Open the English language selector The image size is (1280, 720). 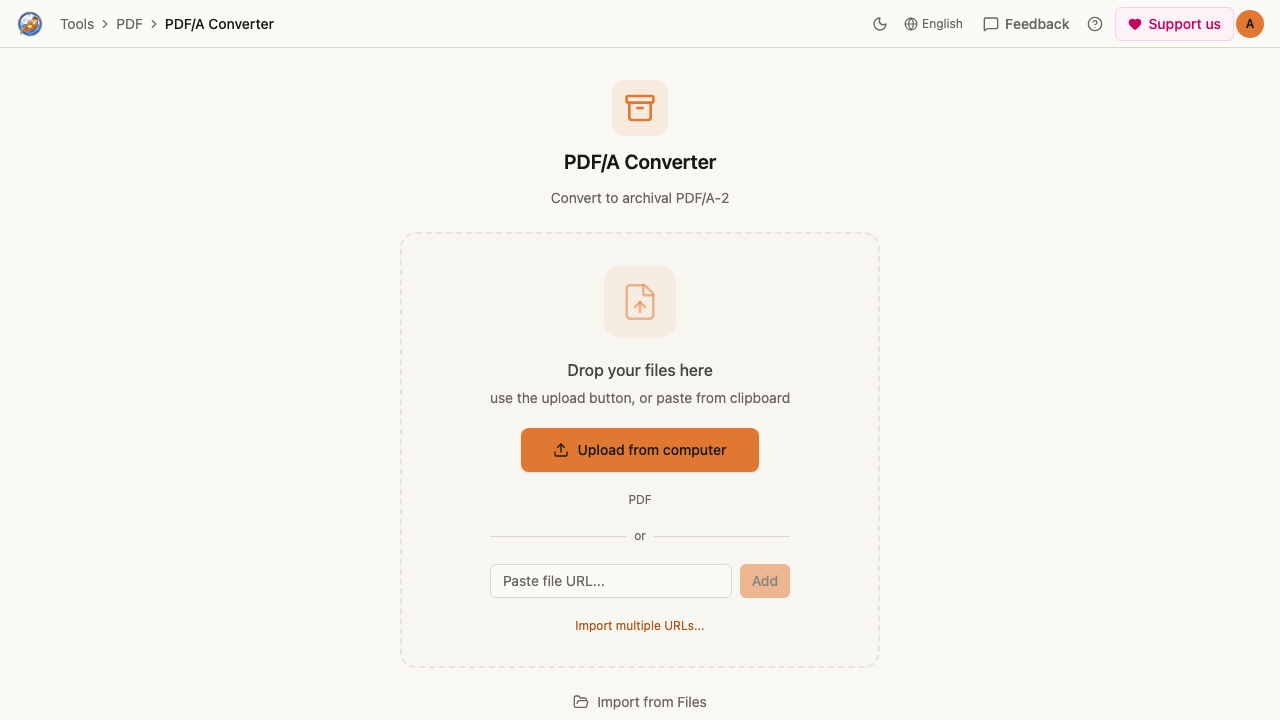pyautogui.click(x=933, y=24)
